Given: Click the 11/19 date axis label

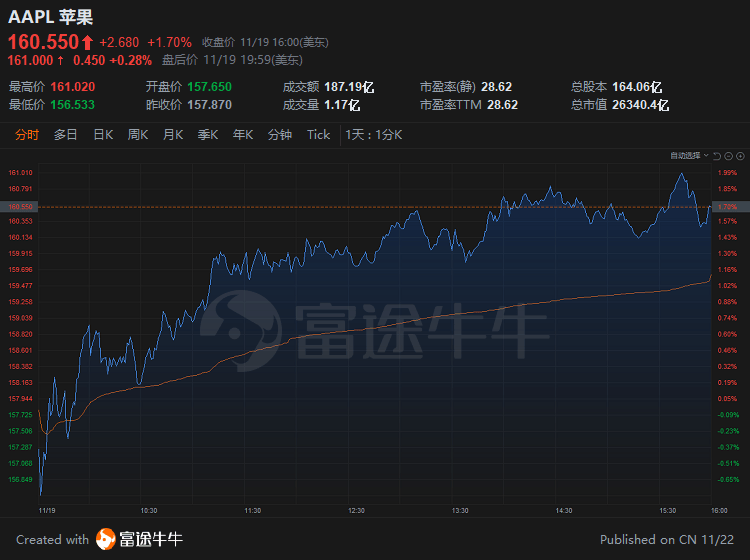Looking at the screenshot, I should (x=47, y=511).
